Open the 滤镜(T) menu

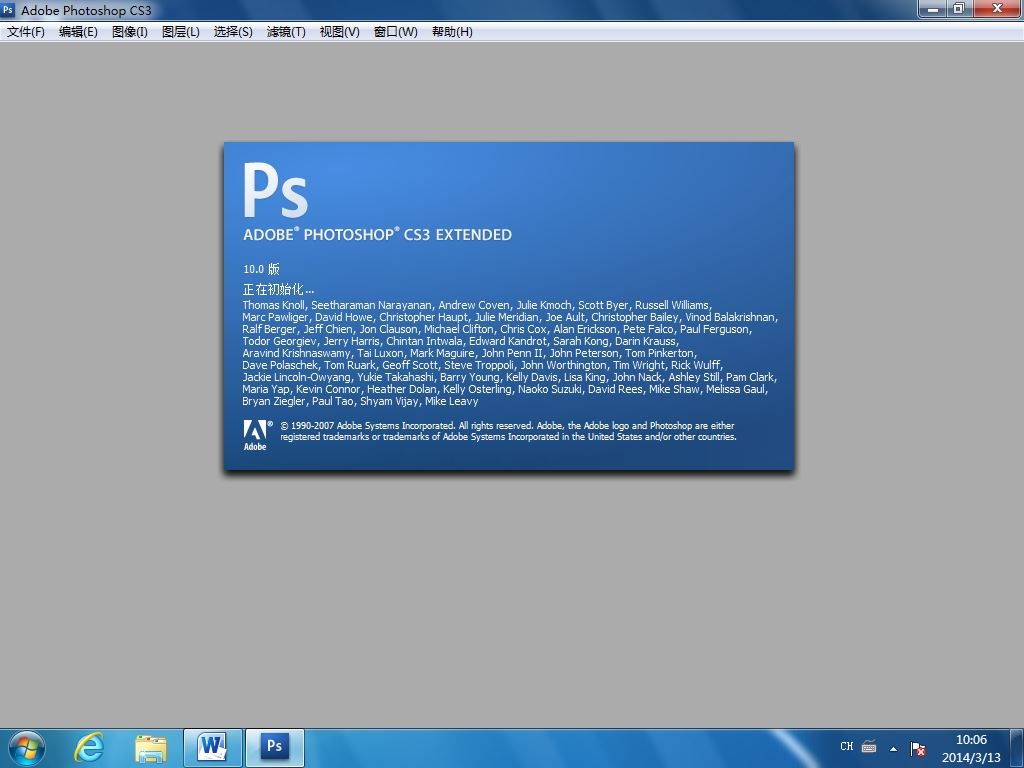pos(286,32)
